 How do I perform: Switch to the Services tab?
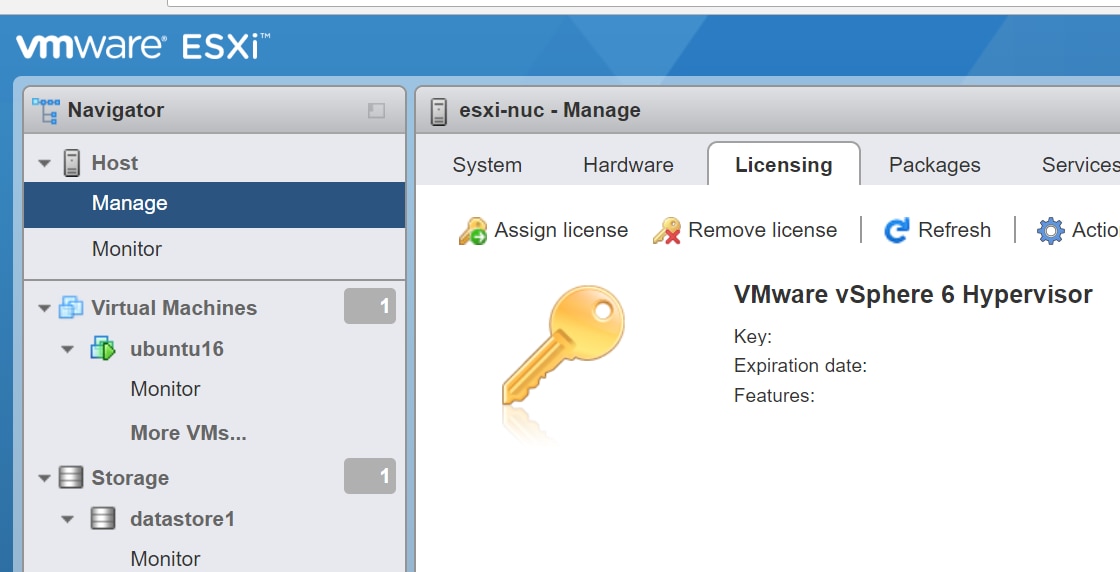click(x=1081, y=165)
